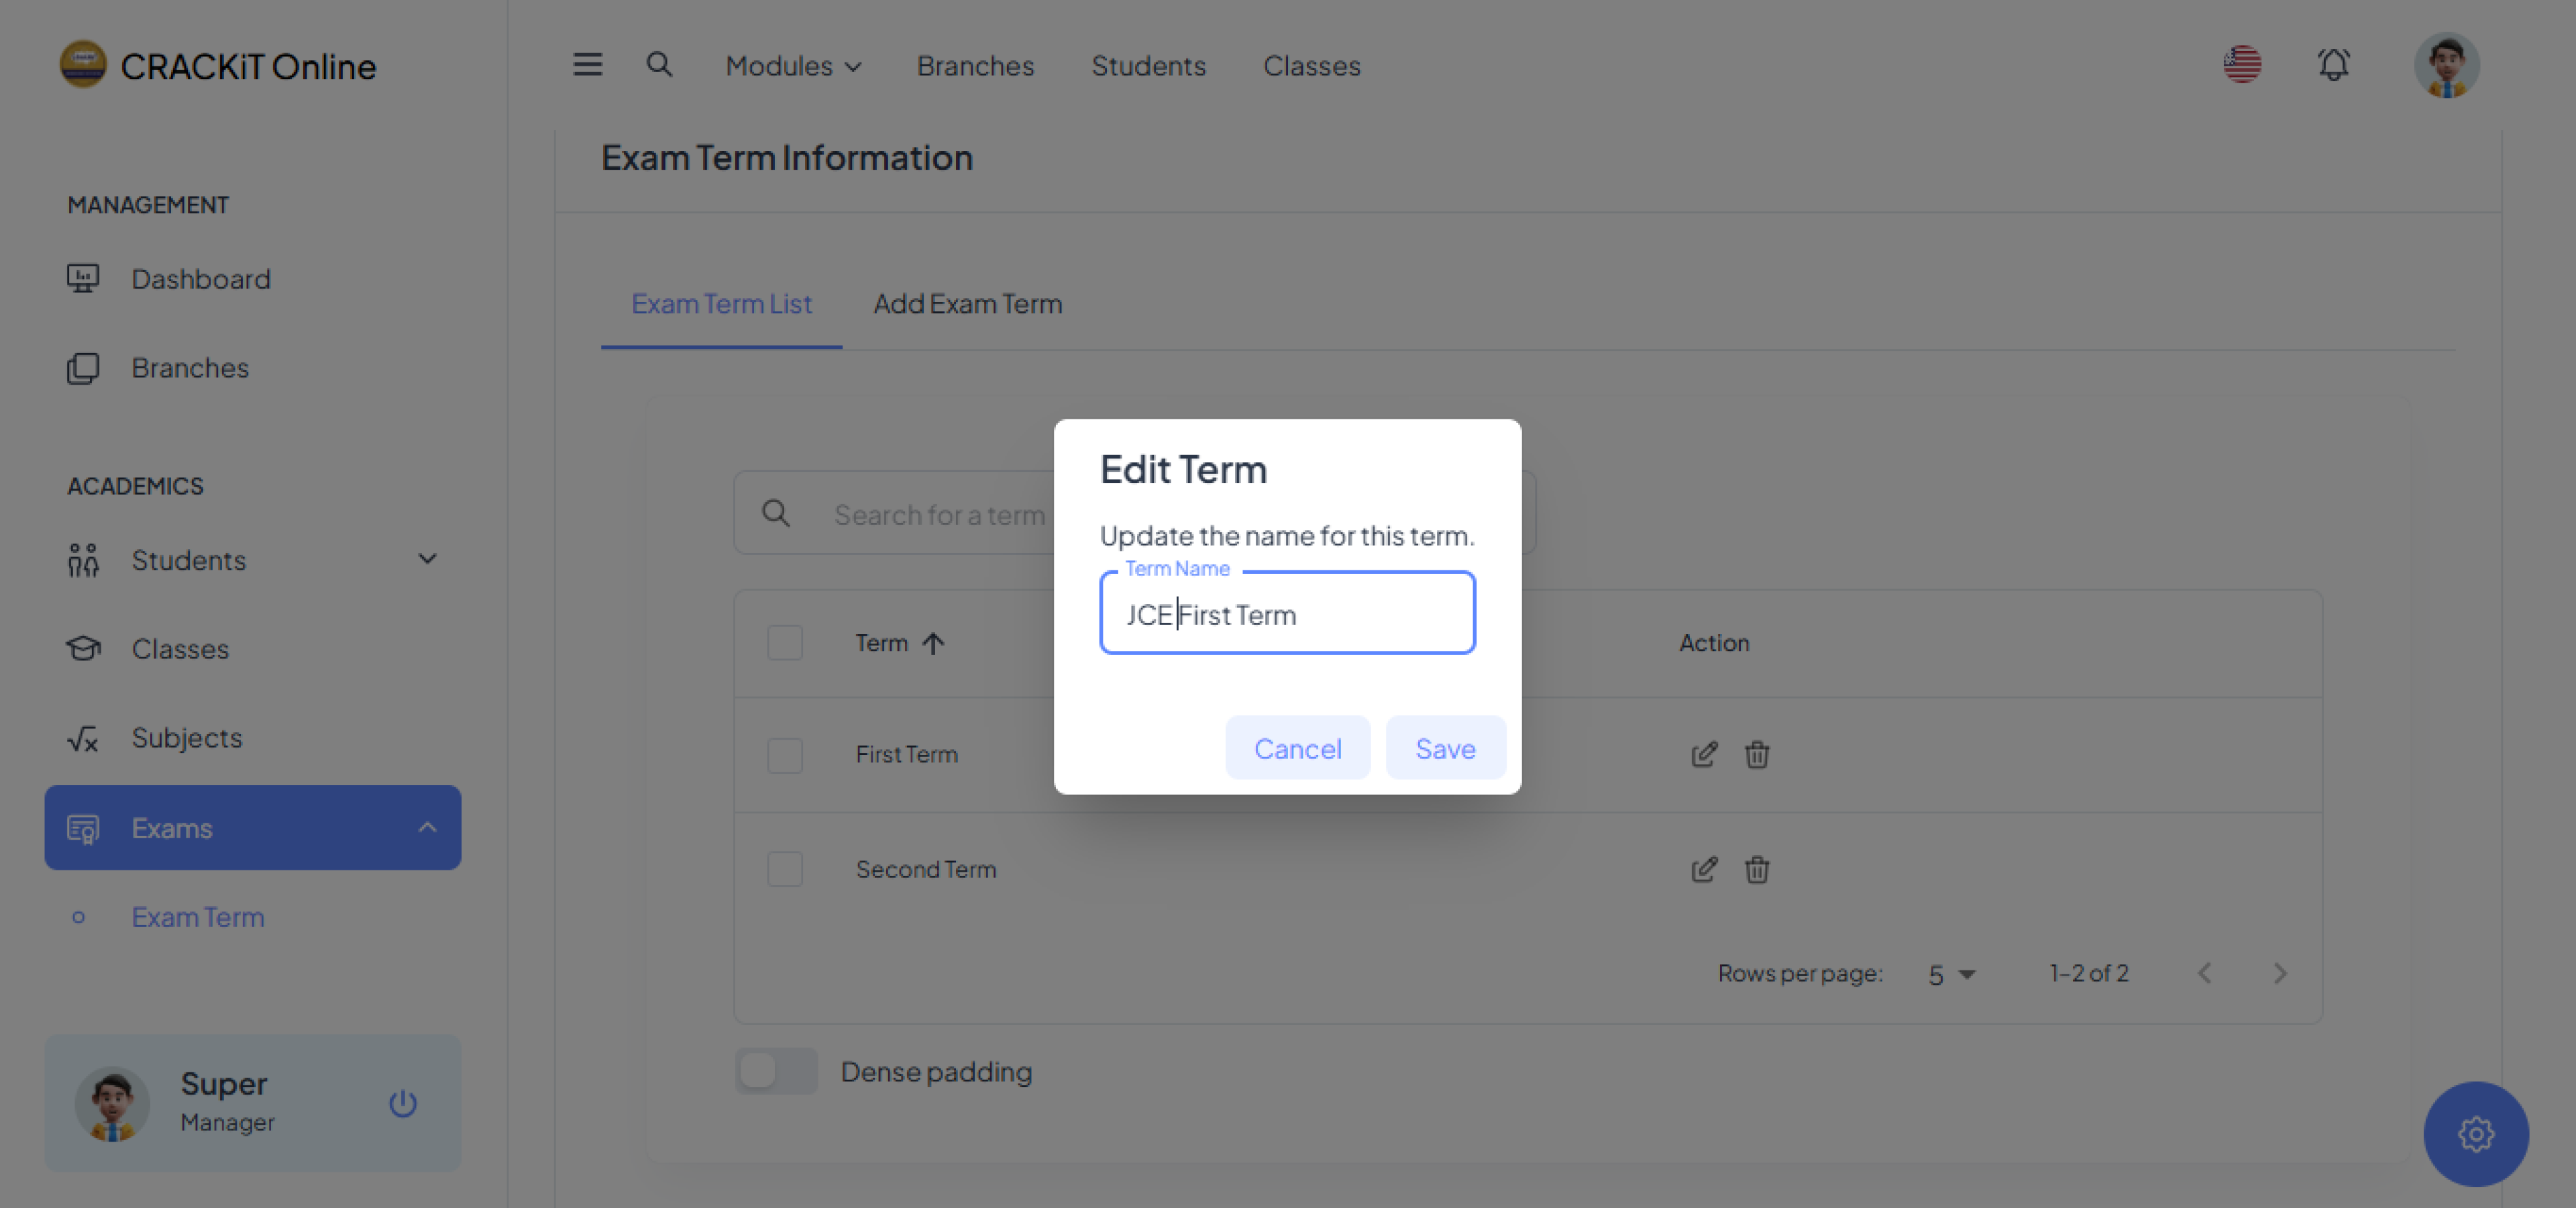The height and width of the screenshot is (1208, 2576).
Task: Check the Second Term row checkbox
Action: point(785,869)
